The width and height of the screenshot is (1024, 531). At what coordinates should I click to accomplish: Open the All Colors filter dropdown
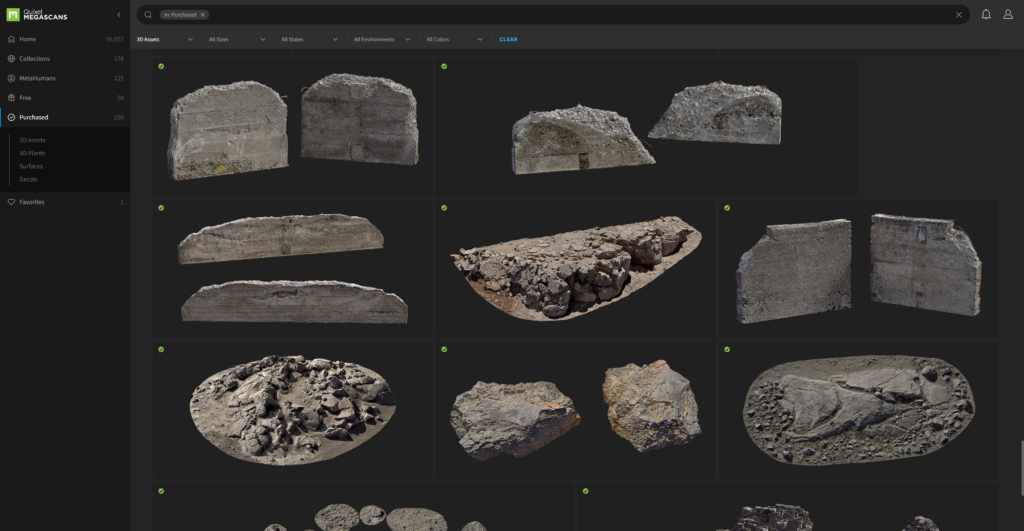[454, 39]
